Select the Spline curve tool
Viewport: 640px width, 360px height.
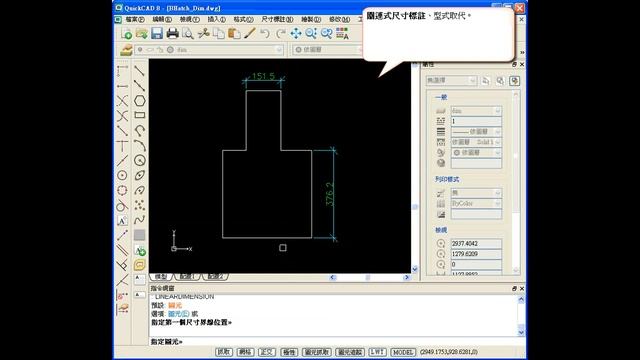(x=140, y=220)
